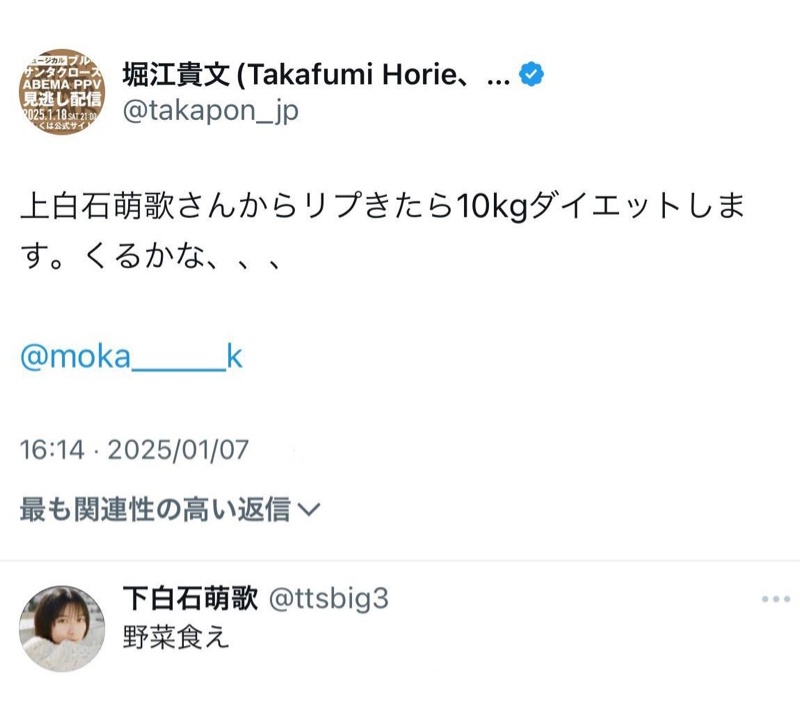Open the reply's three-dot more menu
The image size is (800, 704).
pos(775,599)
